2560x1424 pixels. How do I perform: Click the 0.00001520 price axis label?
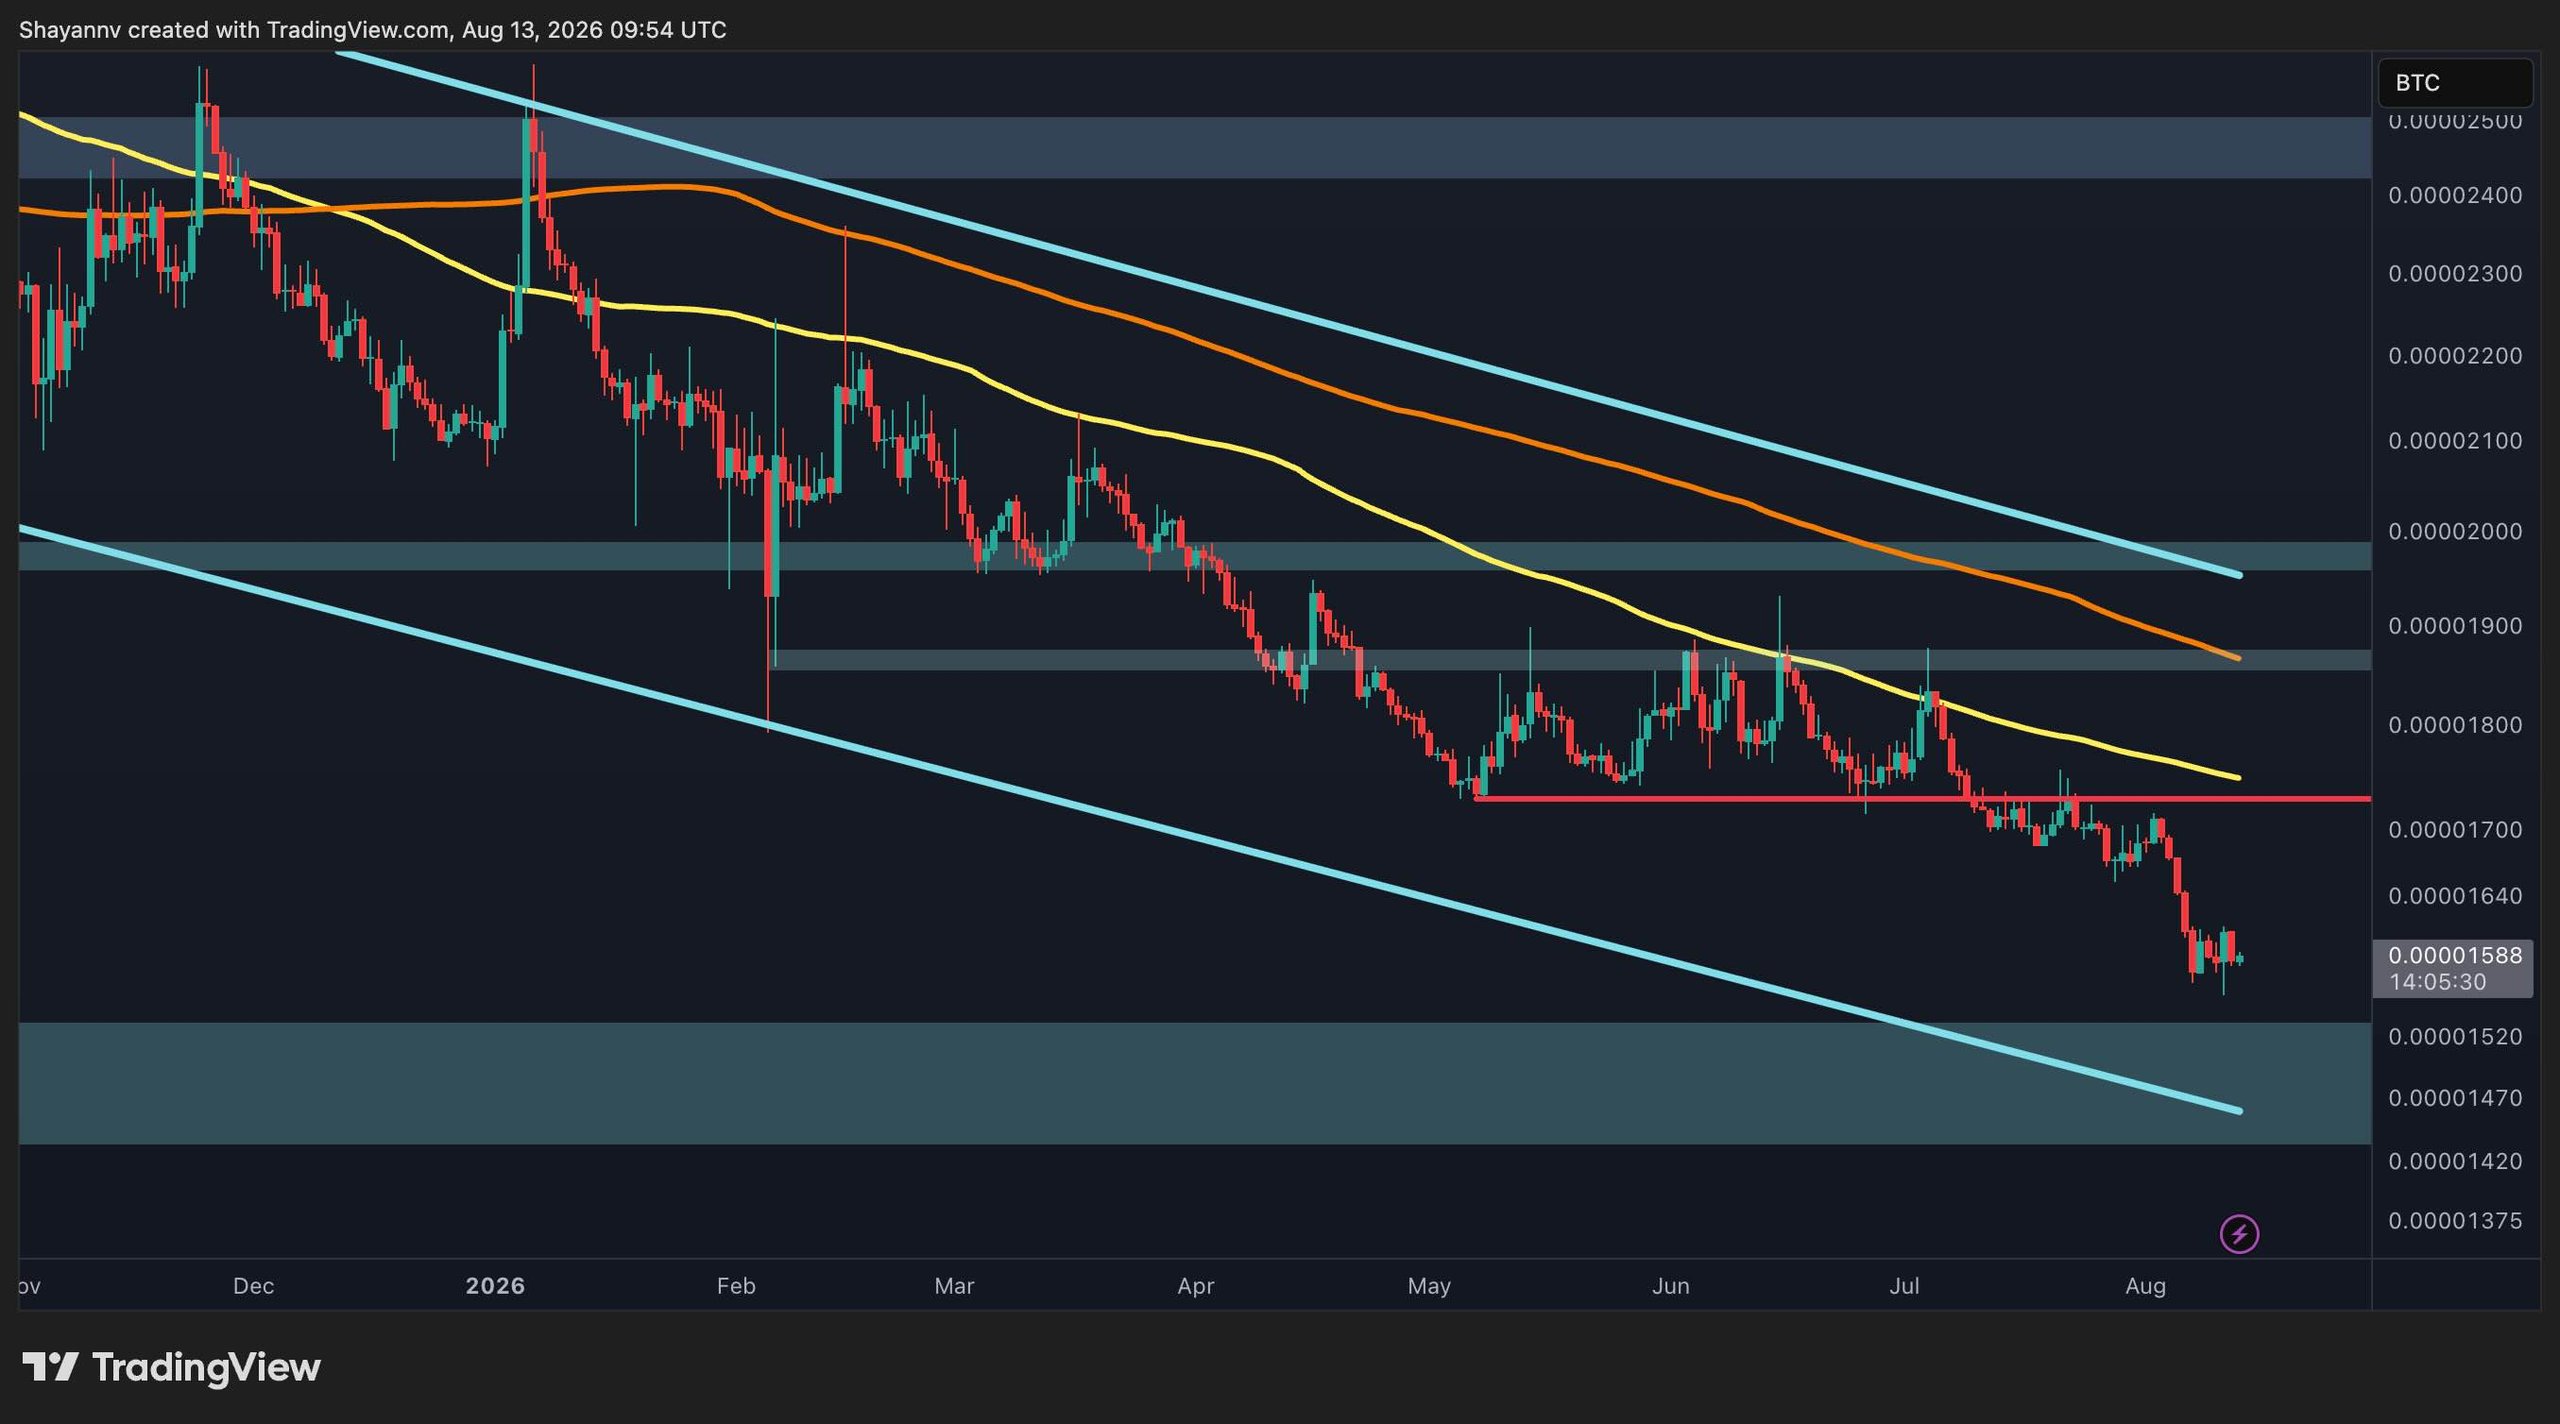pos(2455,1036)
